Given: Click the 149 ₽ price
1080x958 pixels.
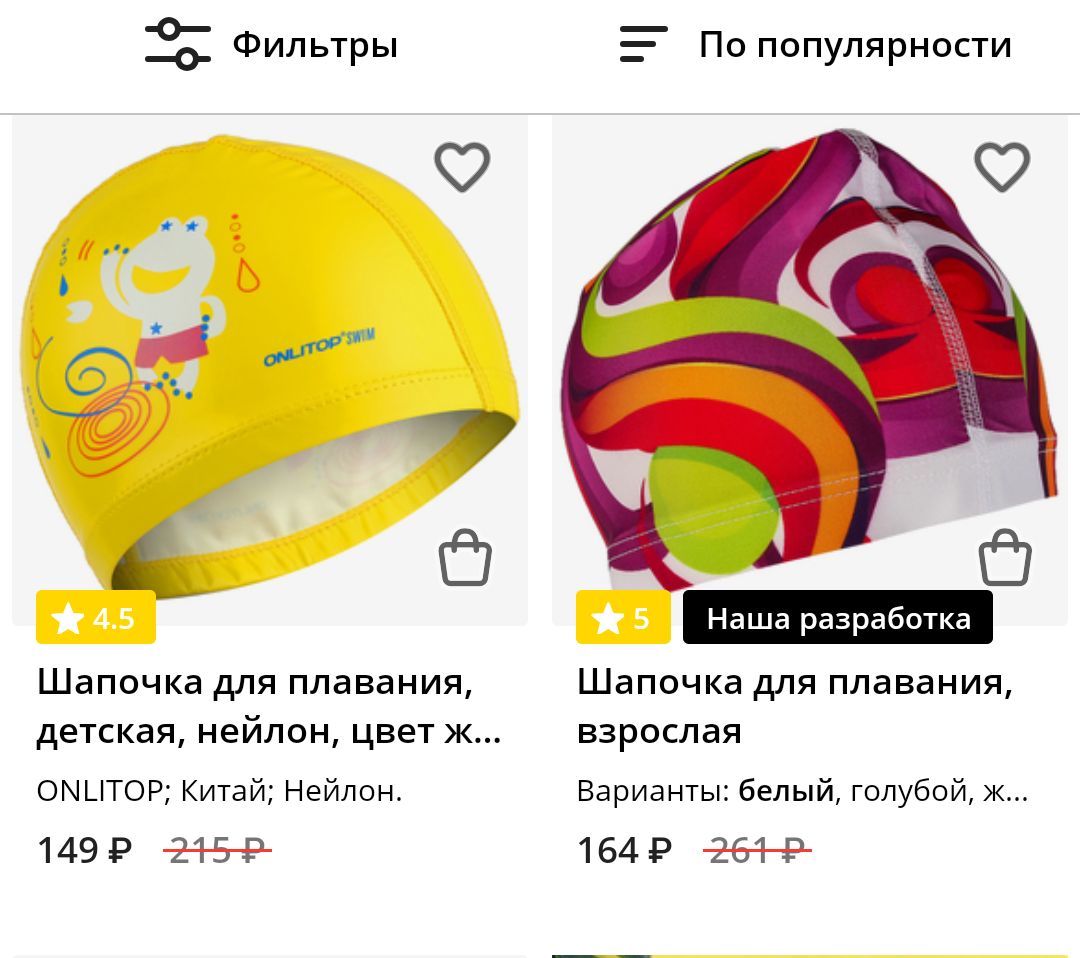Looking at the screenshot, I should [x=84, y=850].
